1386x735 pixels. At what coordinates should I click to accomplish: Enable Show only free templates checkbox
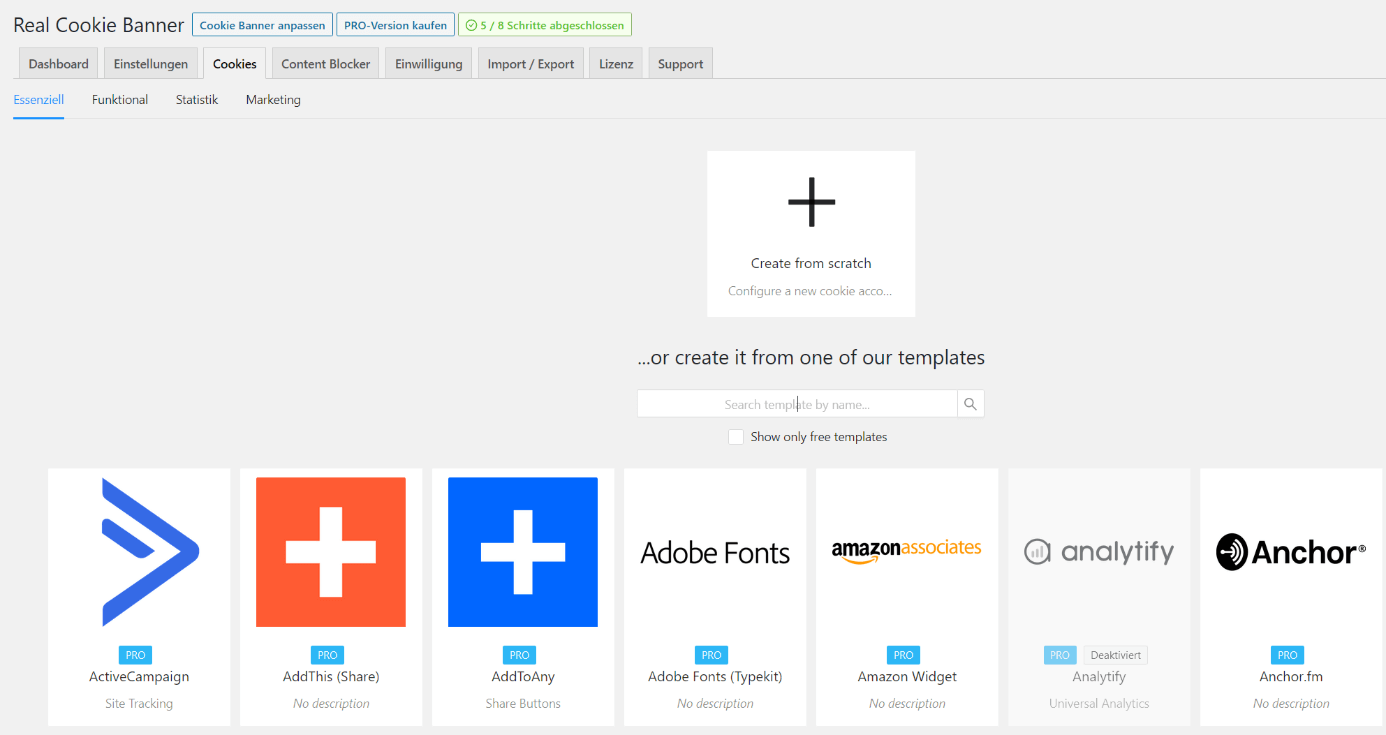pyautogui.click(x=736, y=437)
